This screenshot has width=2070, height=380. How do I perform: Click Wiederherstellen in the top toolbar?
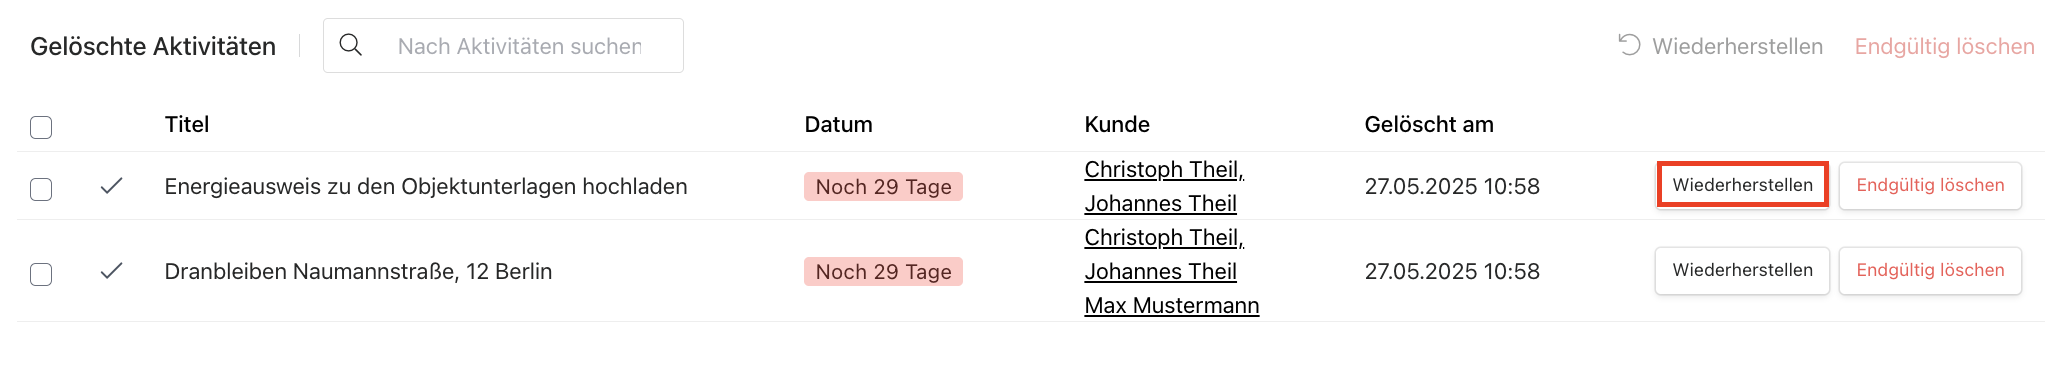[x=1737, y=46]
